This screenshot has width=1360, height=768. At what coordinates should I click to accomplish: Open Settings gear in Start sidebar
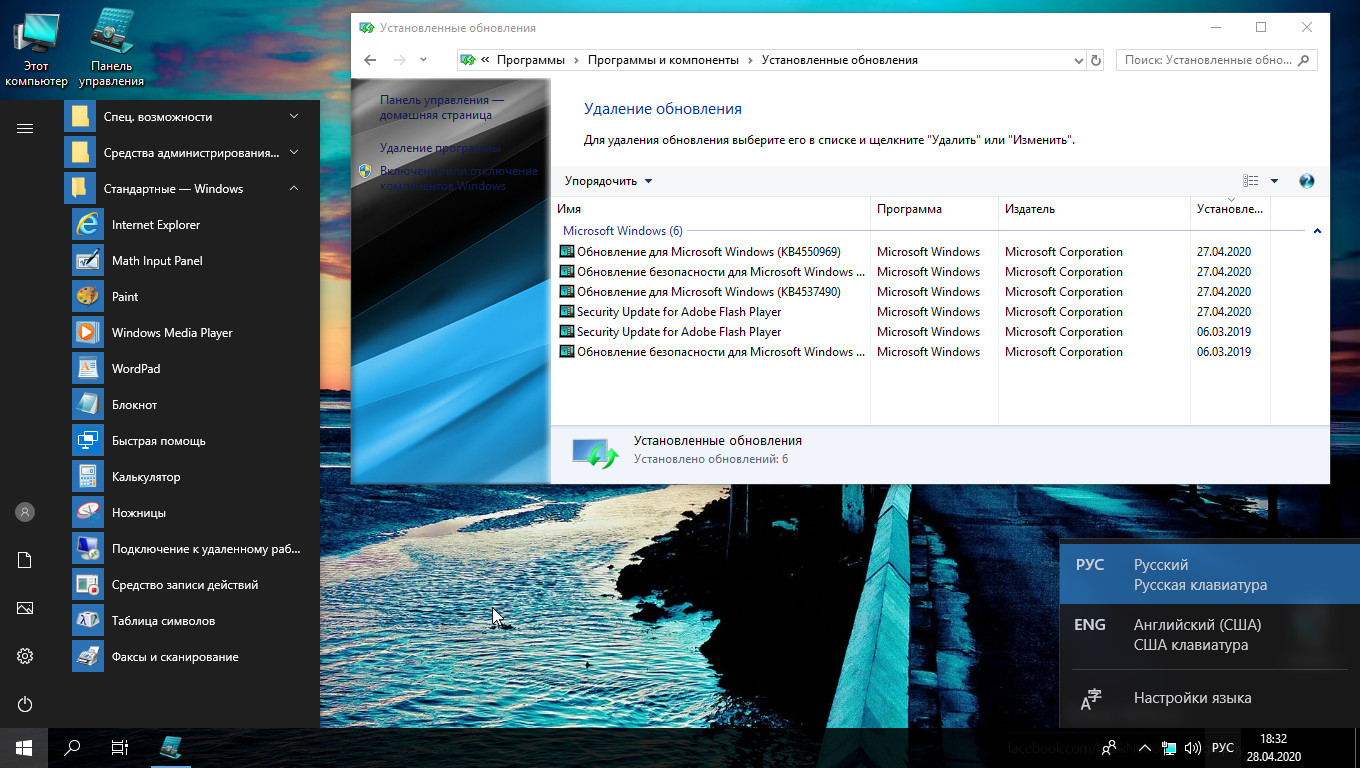coord(25,656)
